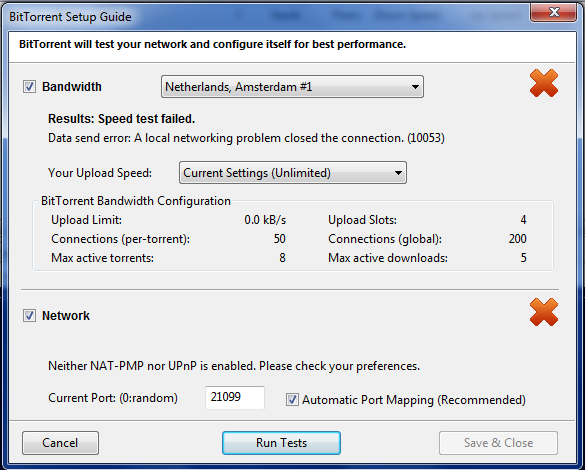Click into the Current Port input field
The image size is (585, 470).
point(235,398)
